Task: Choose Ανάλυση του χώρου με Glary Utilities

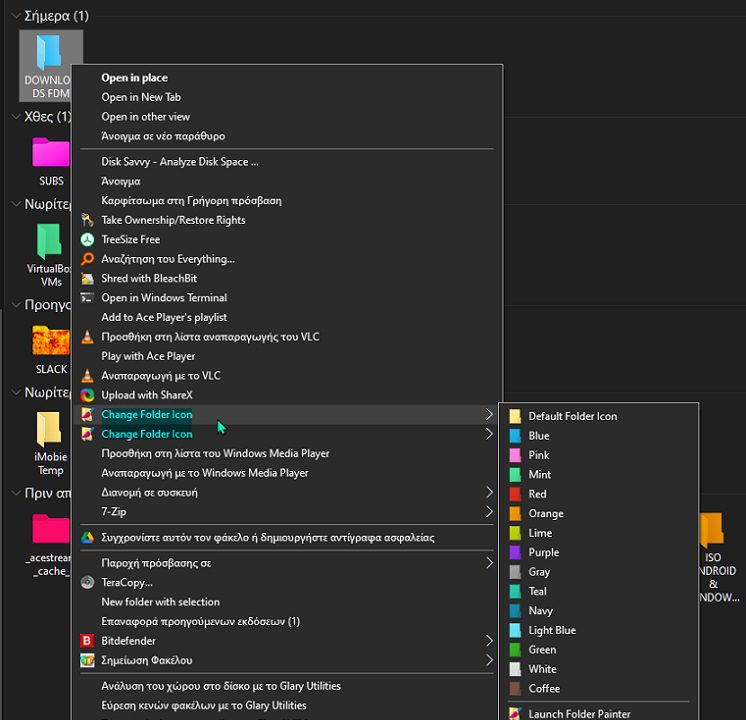Action: (287, 686)
